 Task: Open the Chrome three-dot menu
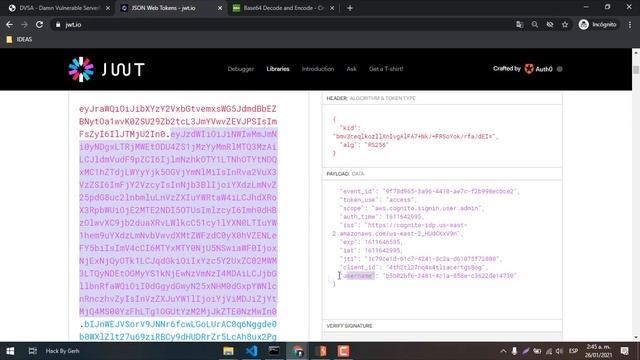click(x=630, y=25)
